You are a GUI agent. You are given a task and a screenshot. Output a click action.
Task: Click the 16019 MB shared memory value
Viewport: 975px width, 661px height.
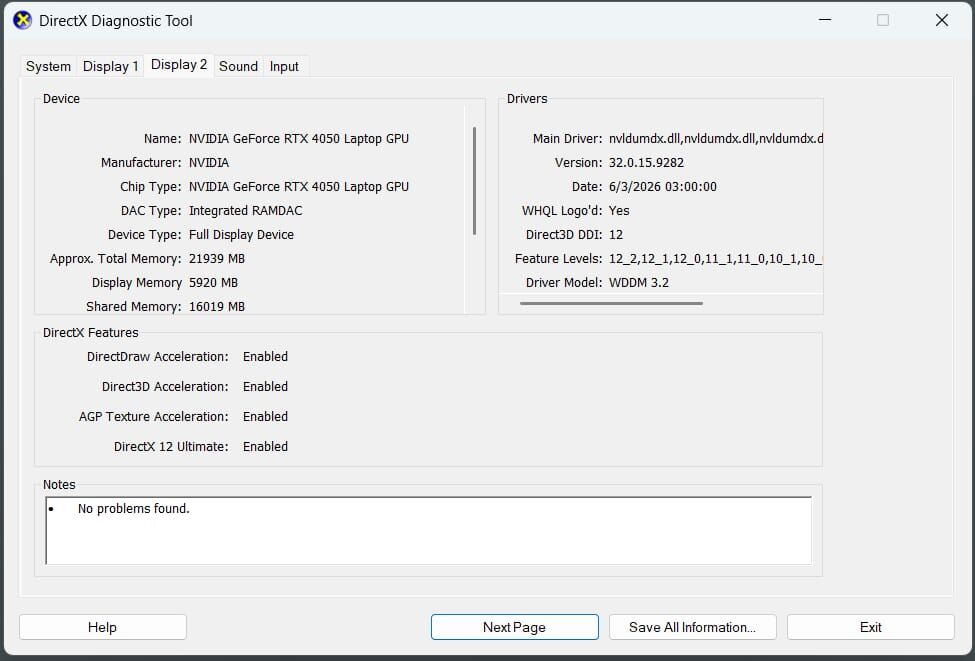(216, 307)
